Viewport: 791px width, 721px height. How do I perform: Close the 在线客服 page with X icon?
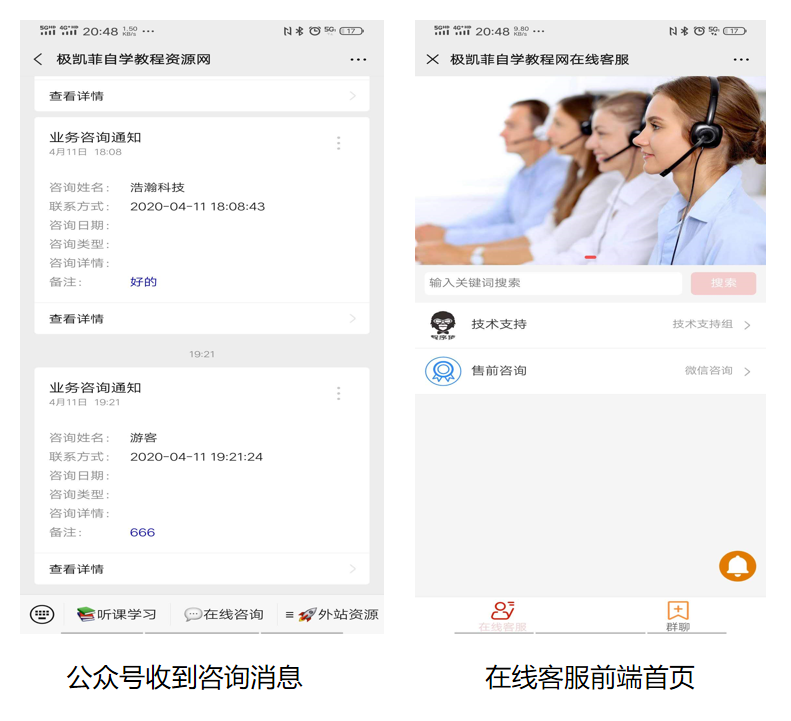pyautogui.click(x=432, y=60)
